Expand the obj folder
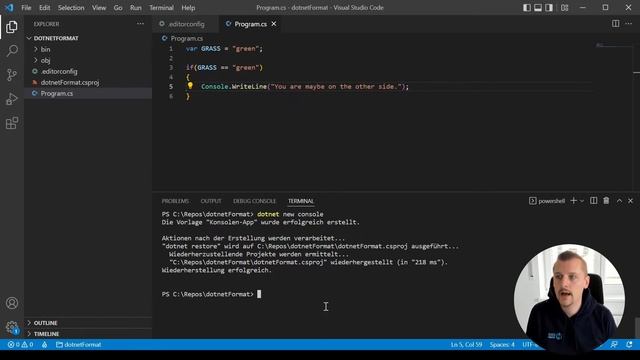This screenshot has height=360, width=640. click(x=45, y=60)
